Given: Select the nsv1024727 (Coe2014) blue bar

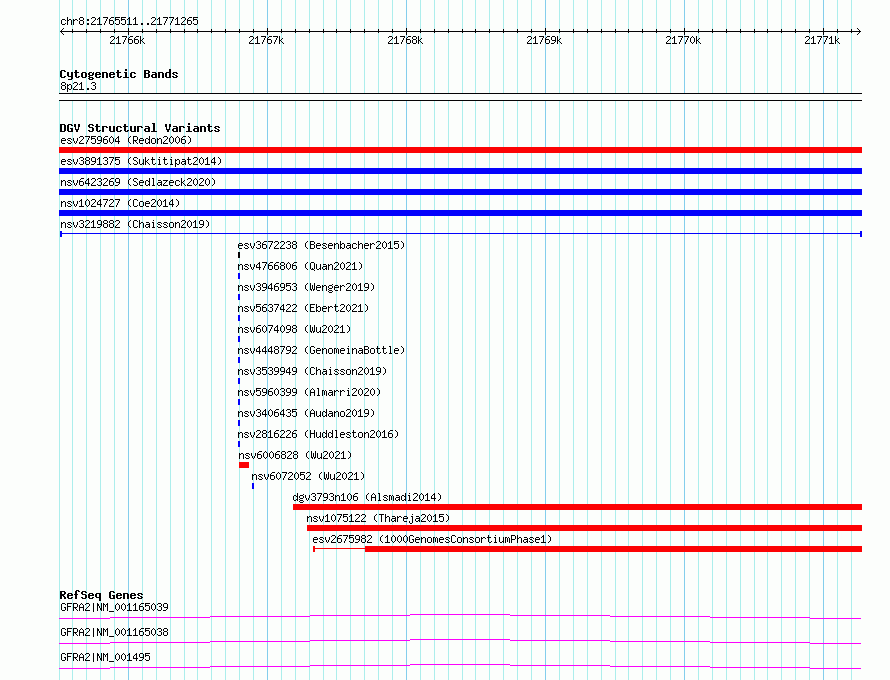Looking at the screenshot, I should click(x=460, y=213).
